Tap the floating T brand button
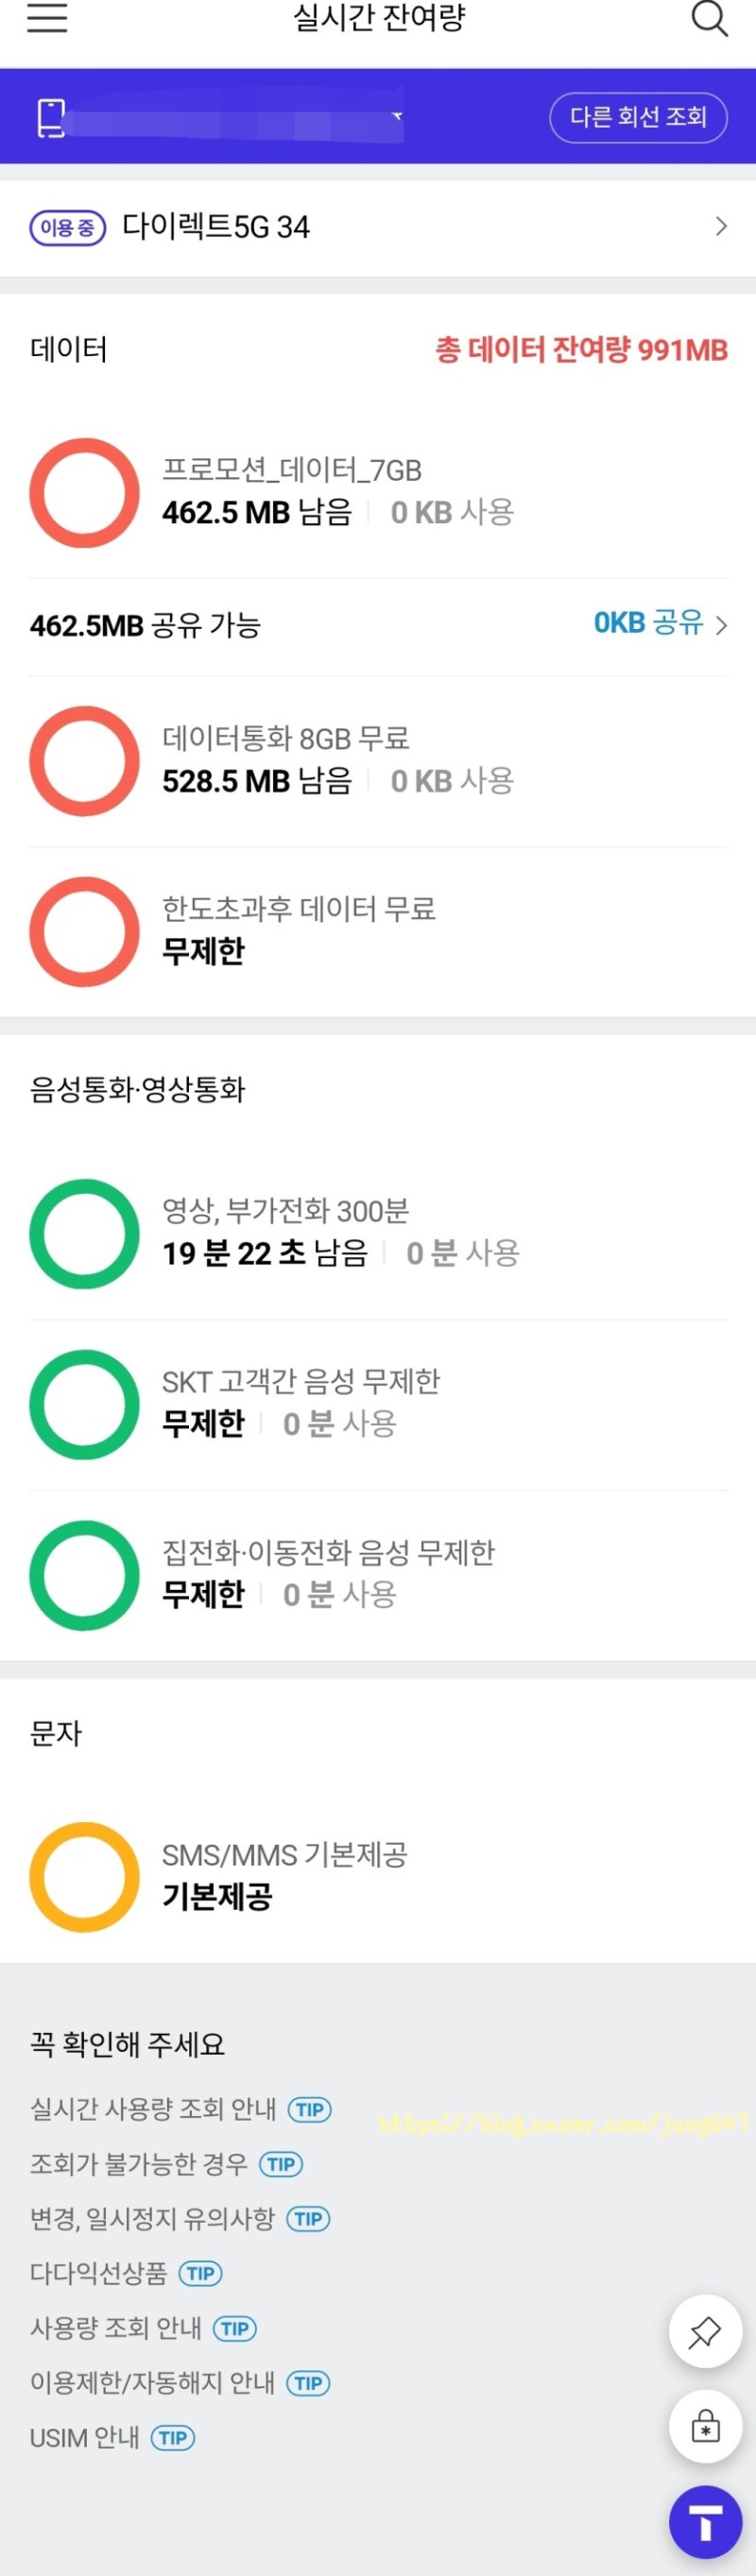Viewport: 756px width, 2576px height. coord(704,2522)
